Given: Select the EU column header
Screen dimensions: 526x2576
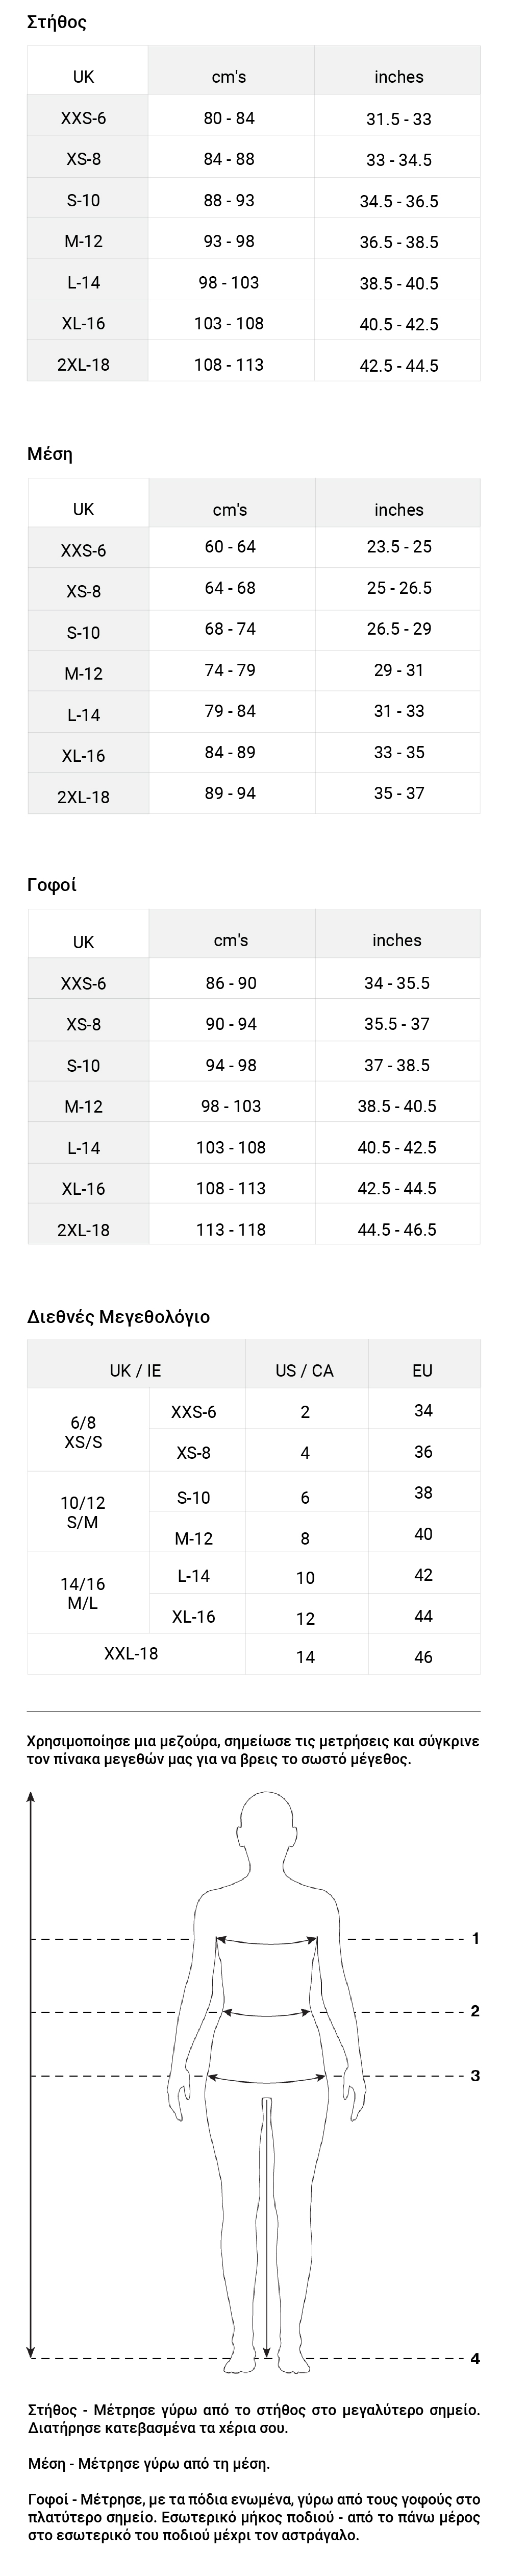Looking at the screenshot, I should 423,1370.
